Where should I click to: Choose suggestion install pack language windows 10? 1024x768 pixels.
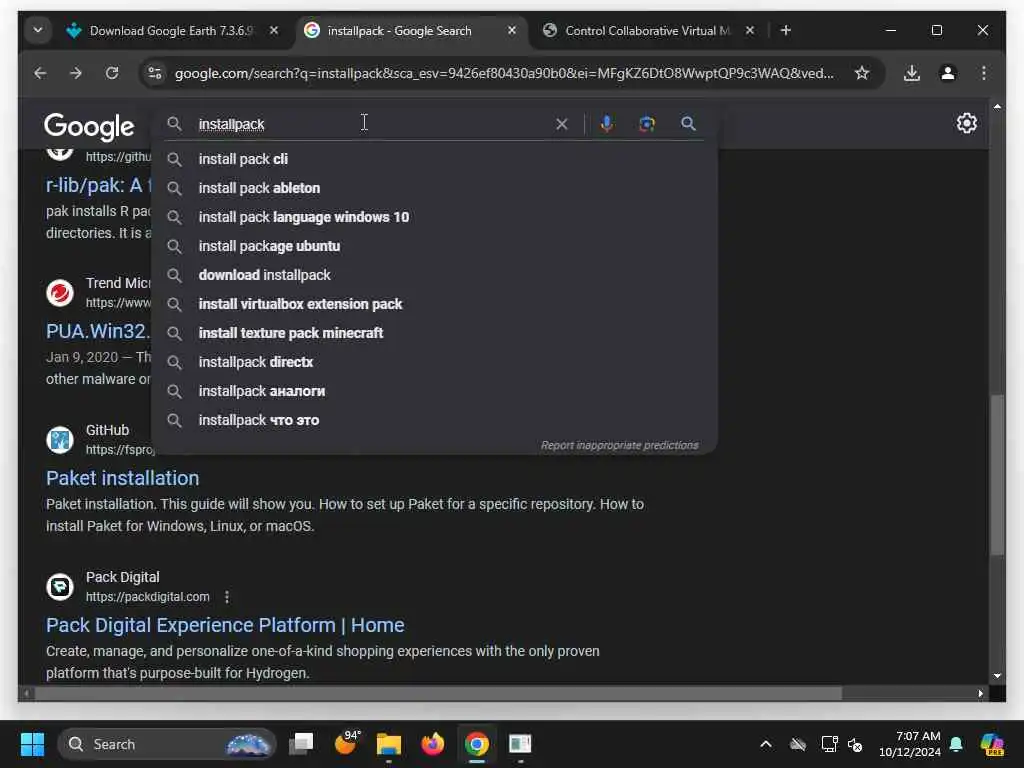(434, 217)
